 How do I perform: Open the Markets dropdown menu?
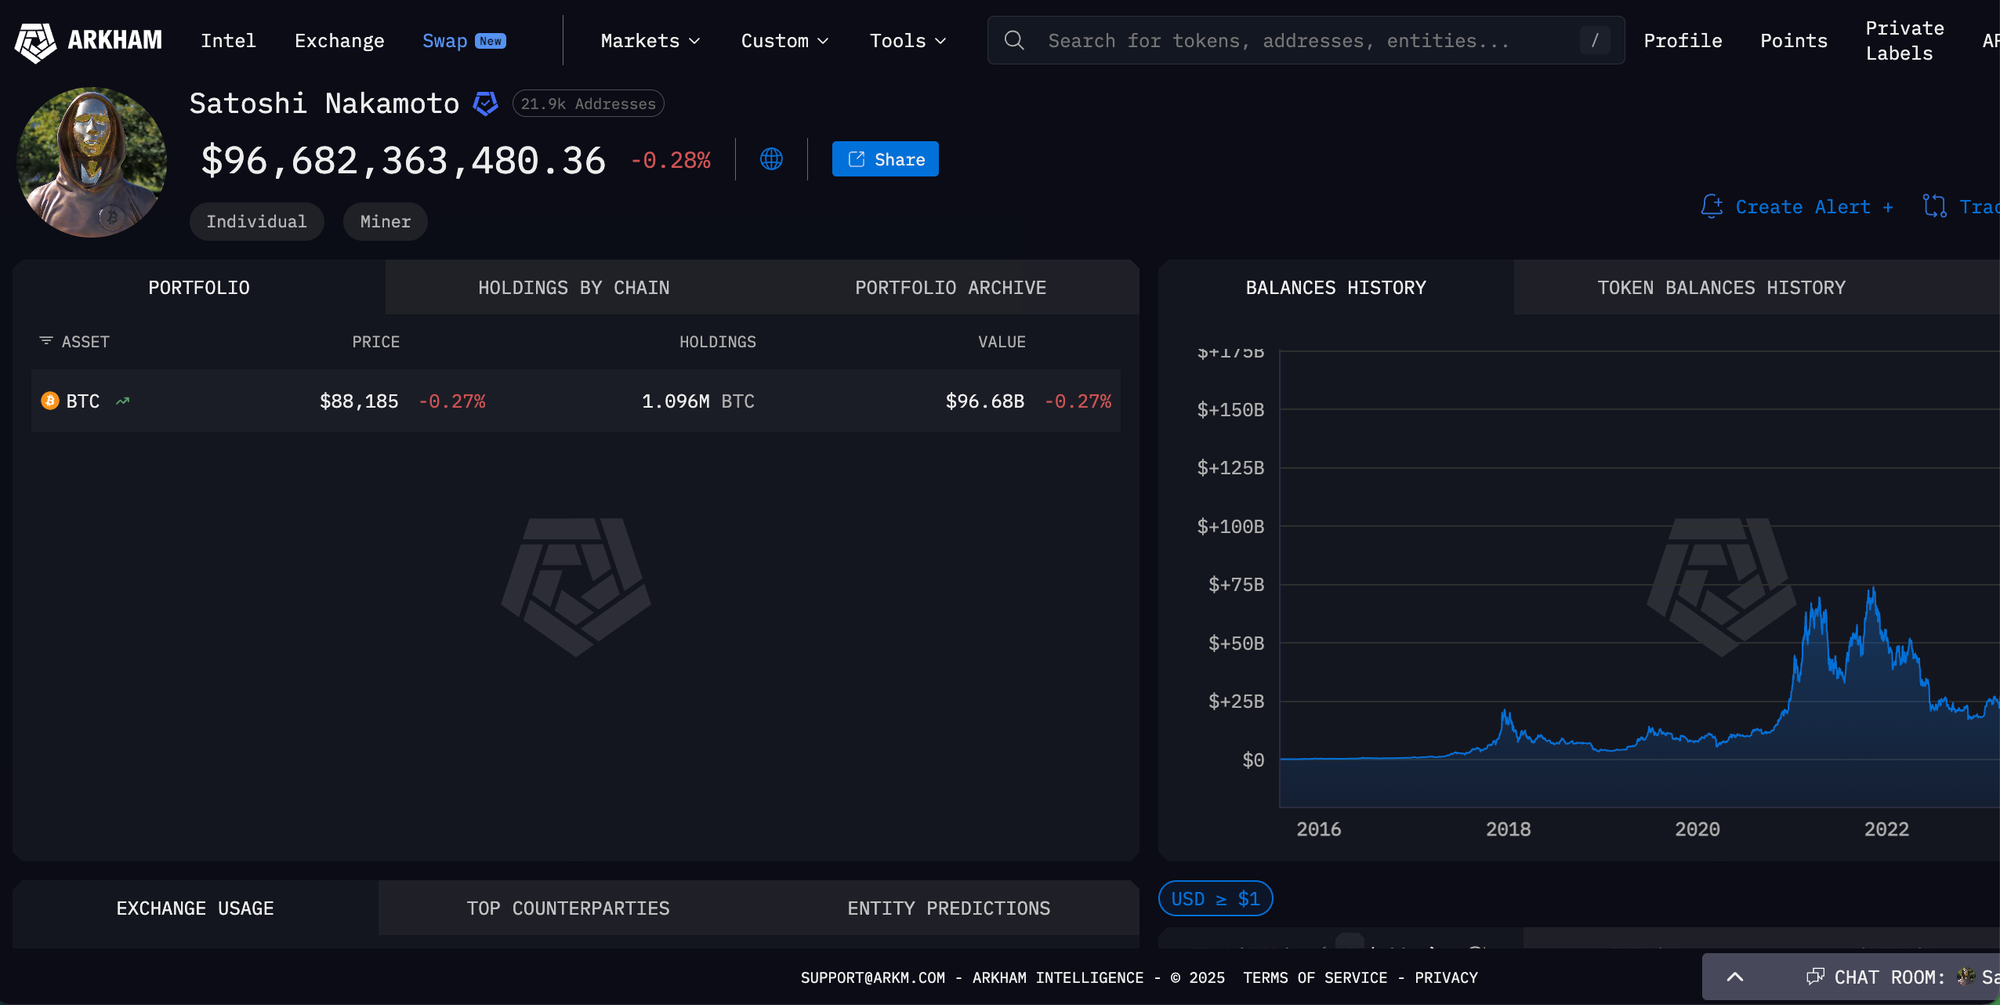click(650, 41)
